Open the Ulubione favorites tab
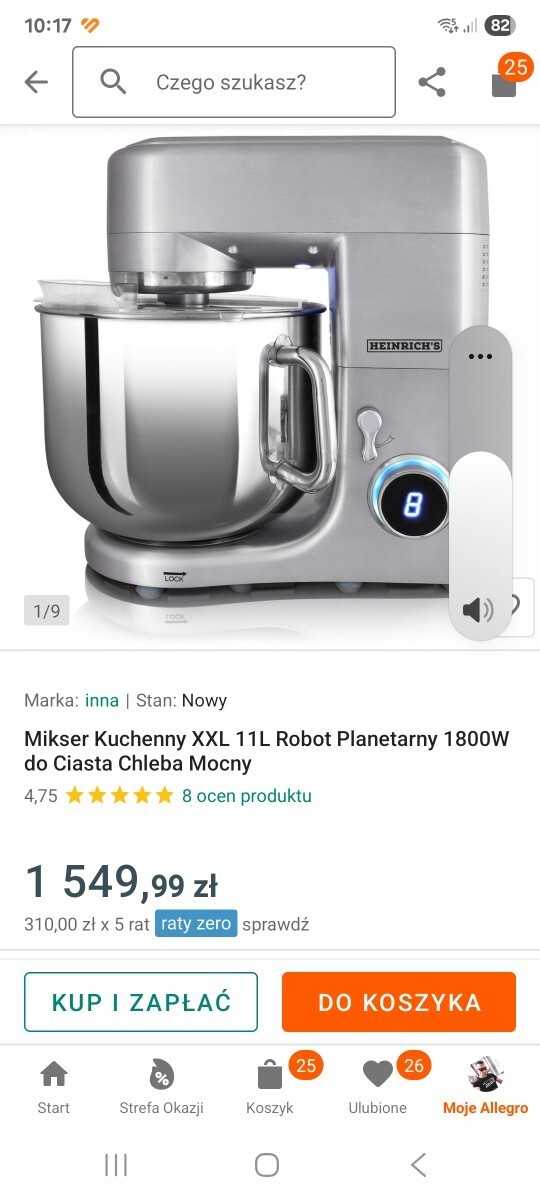 click(x=378, y=1088)
